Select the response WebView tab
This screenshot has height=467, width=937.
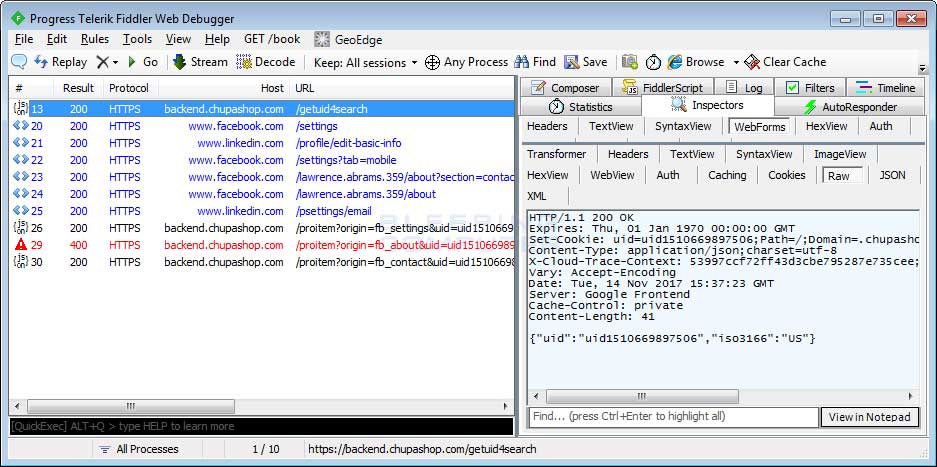[x=612, y=175]
